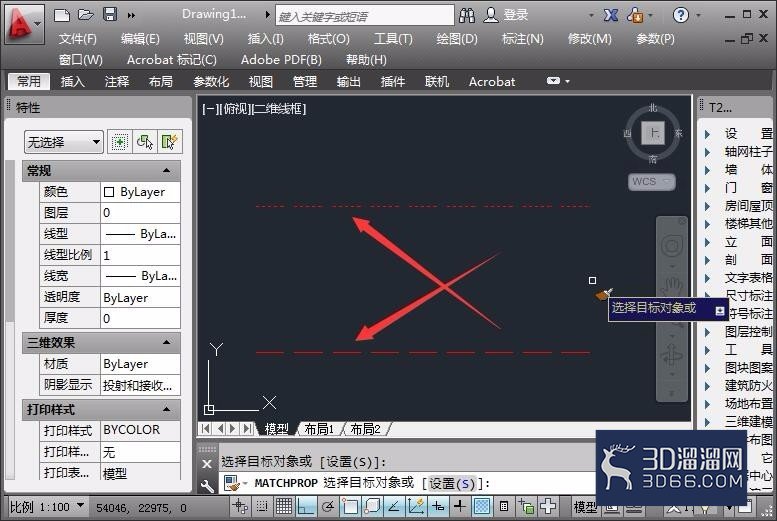Viewport: 777px width, 521px height.
Task: Open the 无选择 selection dropdown
Action: pos(63,142)
